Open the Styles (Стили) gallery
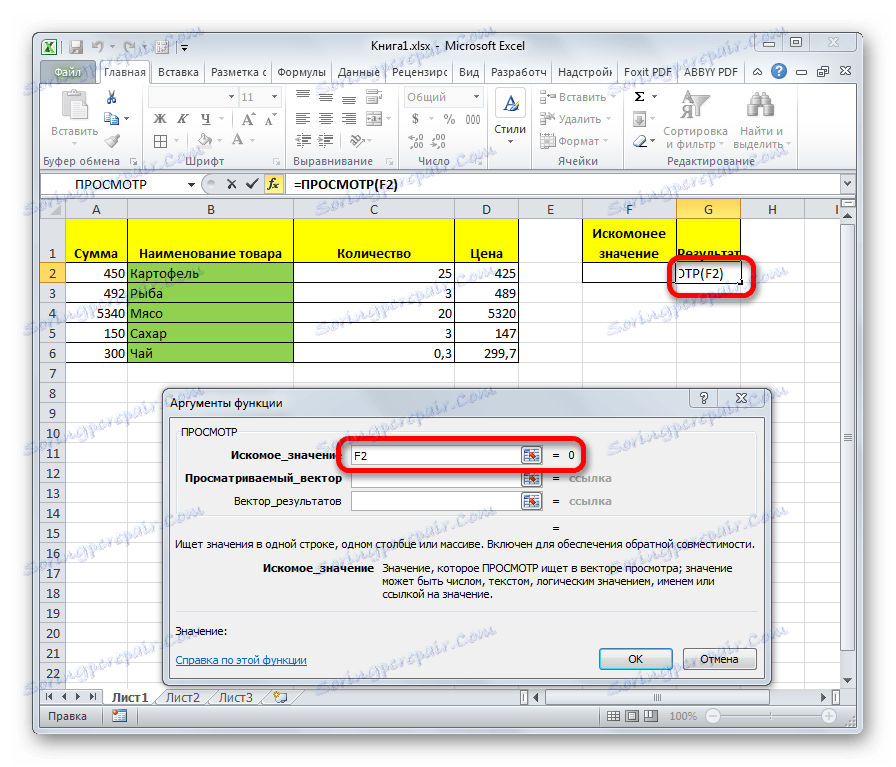Screen dimensions: 896x767 (510, 117)
